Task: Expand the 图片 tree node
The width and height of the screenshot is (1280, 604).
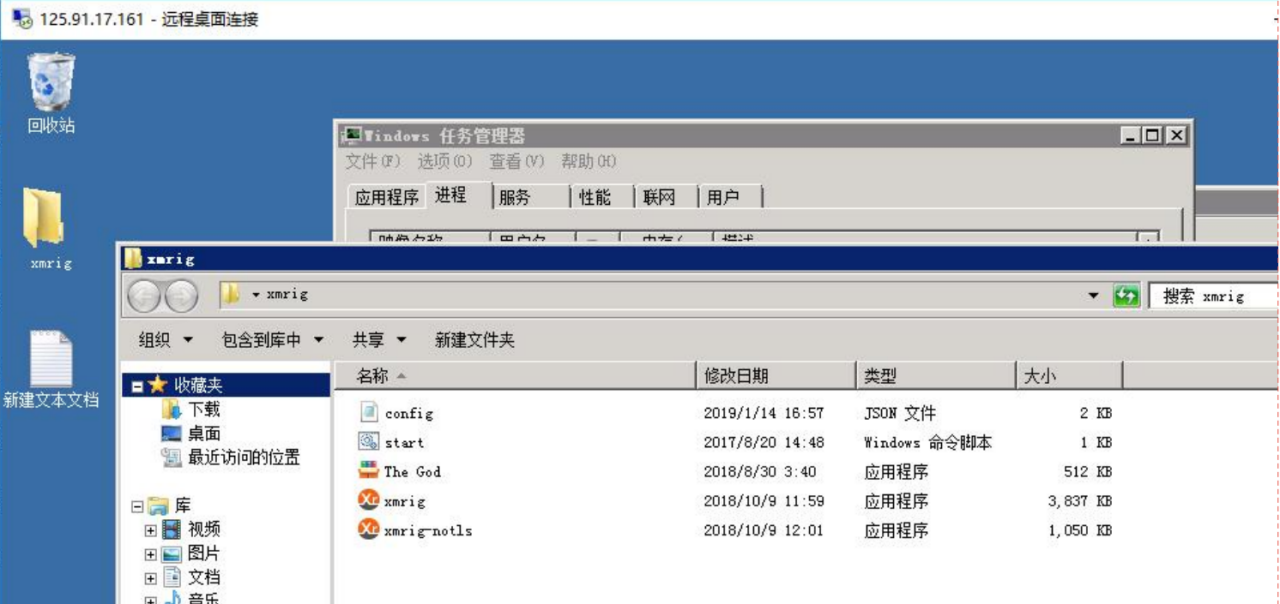Action: point(151,554)
